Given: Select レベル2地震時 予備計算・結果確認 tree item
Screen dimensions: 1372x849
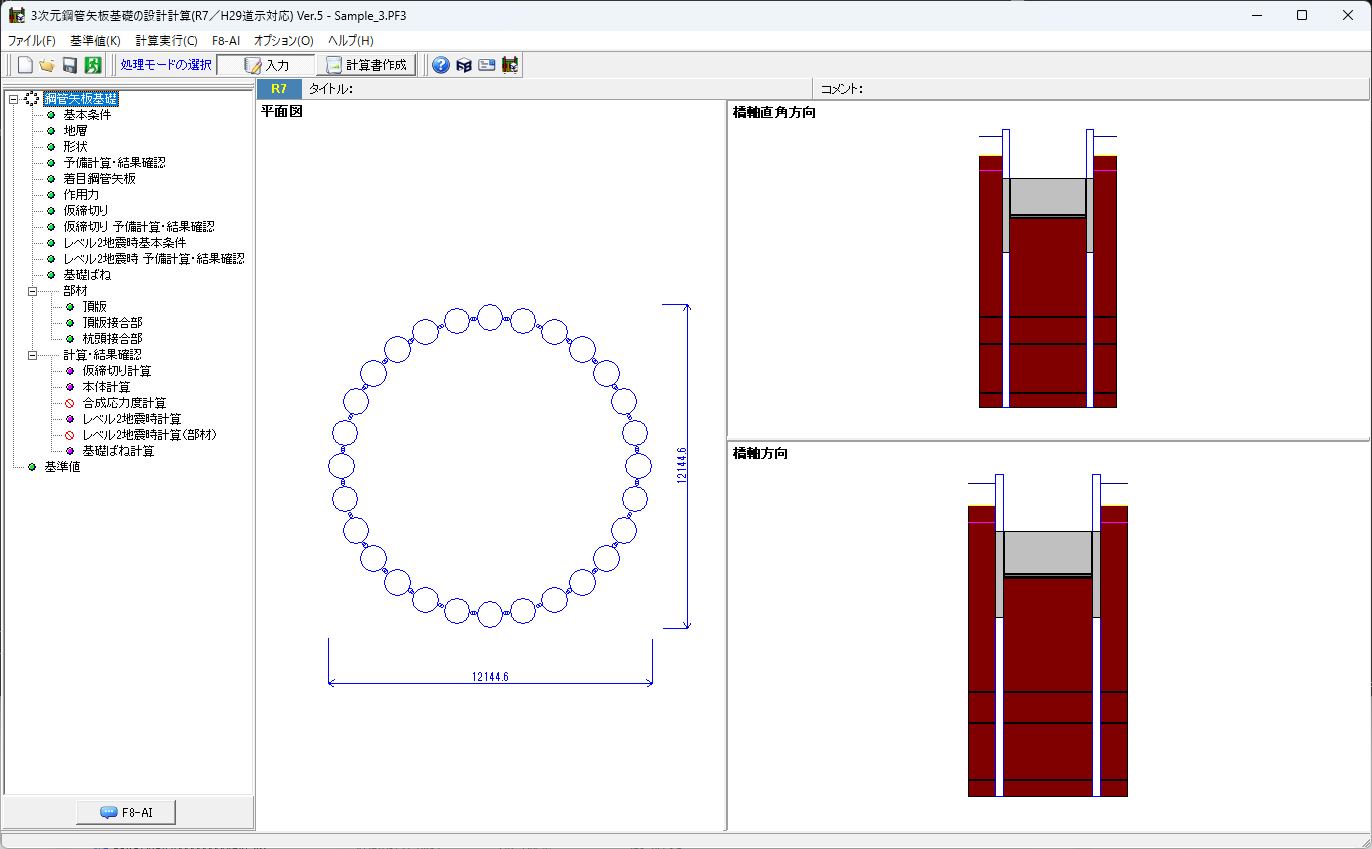Looking at the screenshot, I should pos(153,259).
